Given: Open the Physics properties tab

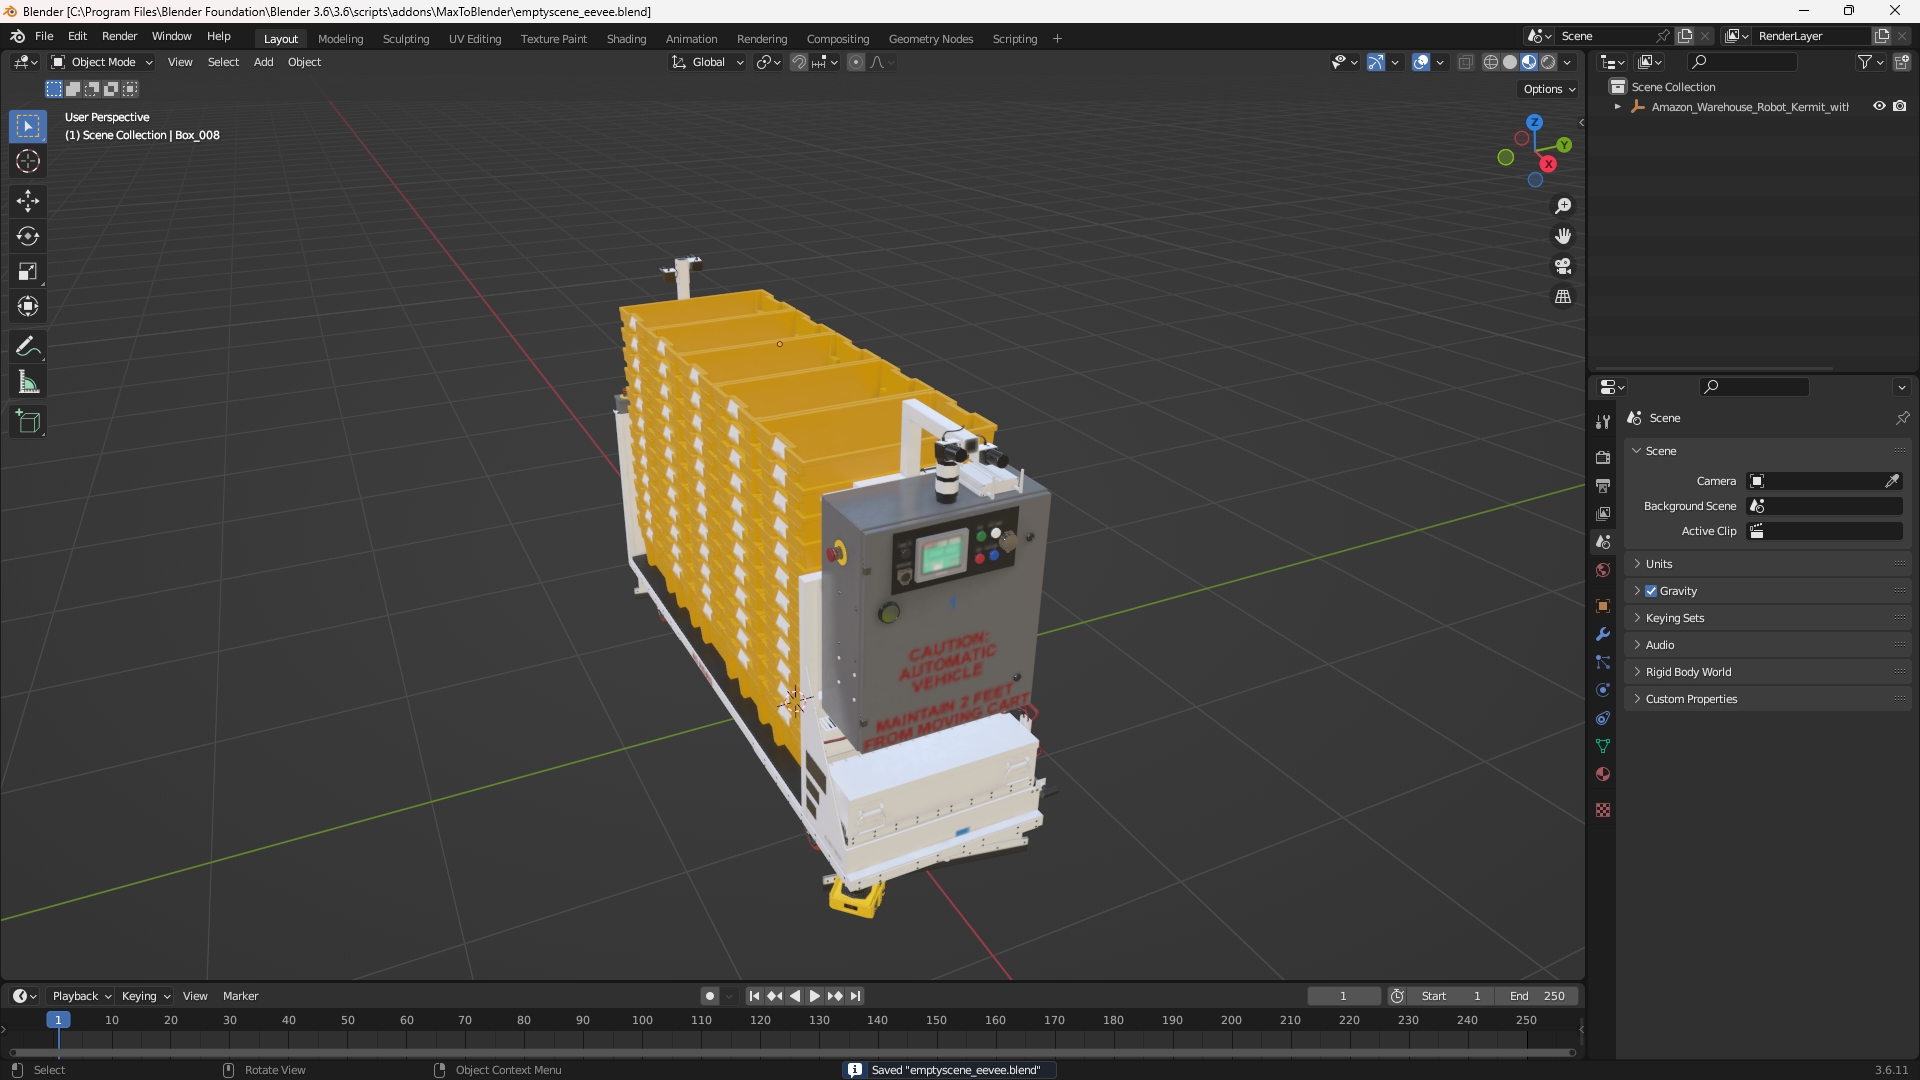Looking at the screenshot, I should 1603,690.
